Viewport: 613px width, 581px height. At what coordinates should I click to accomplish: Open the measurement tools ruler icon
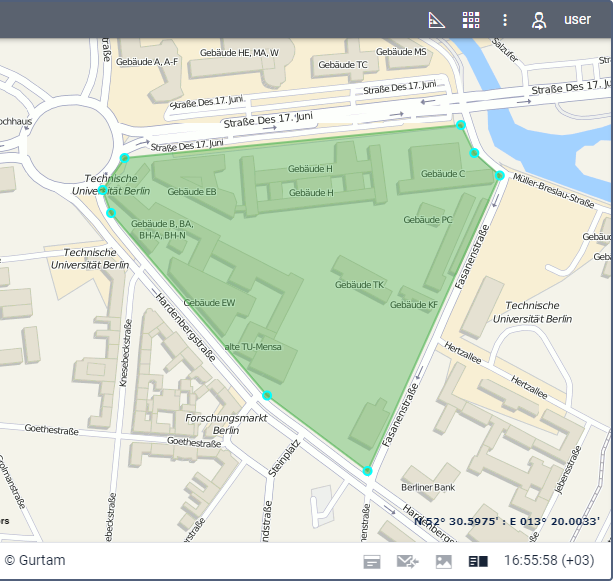(x=436, y=20)
